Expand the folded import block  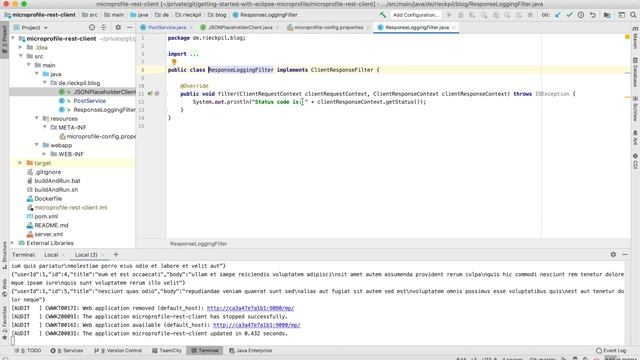click(x=194, y=54)
